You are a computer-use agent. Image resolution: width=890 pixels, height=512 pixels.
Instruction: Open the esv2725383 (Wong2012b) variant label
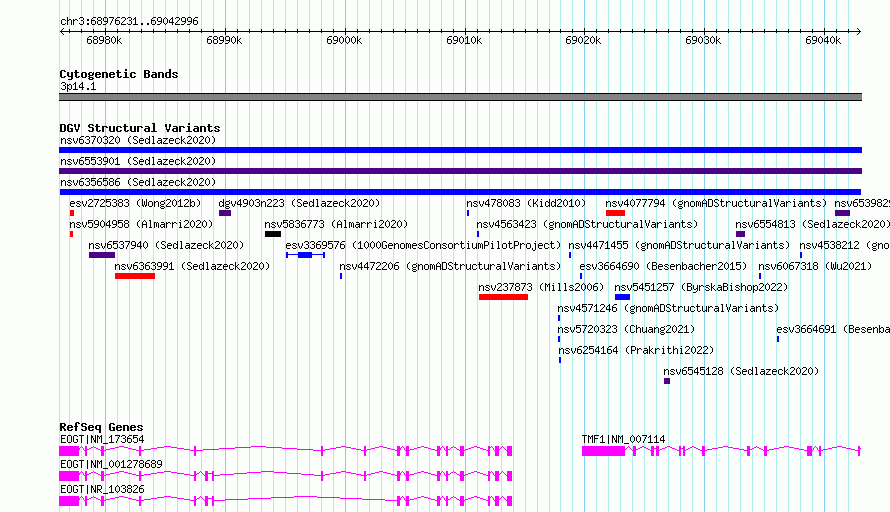(x=135, y=203)
